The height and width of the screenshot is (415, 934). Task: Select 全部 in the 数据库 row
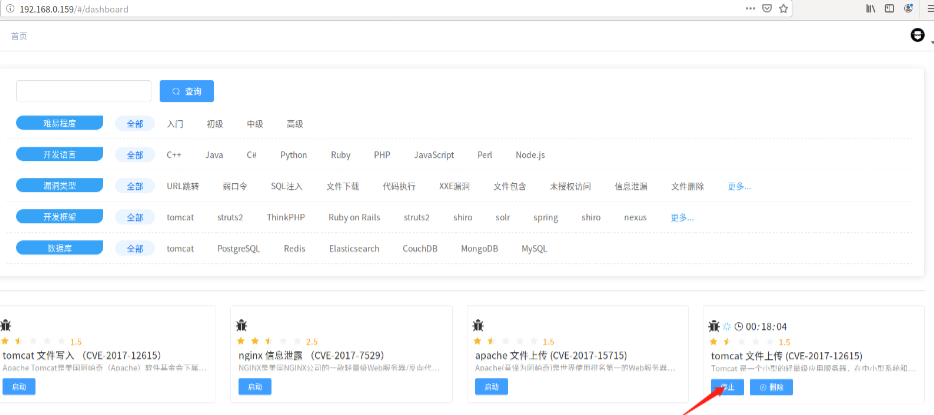tap(134, 248)
